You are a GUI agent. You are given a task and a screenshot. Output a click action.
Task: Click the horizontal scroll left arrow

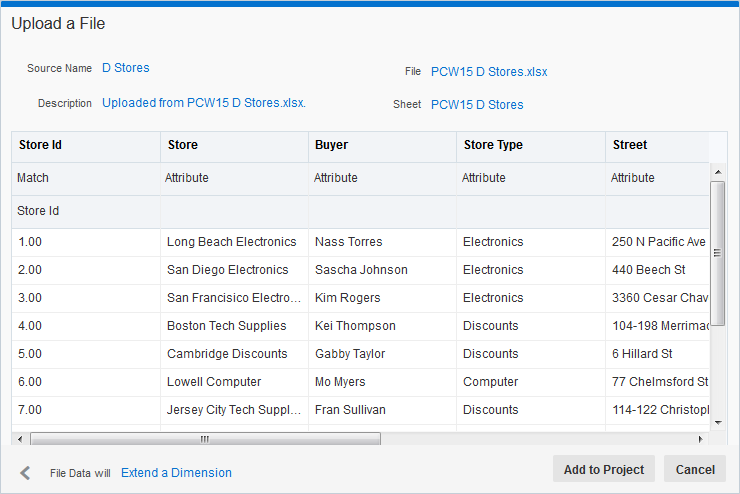[20, 439]
